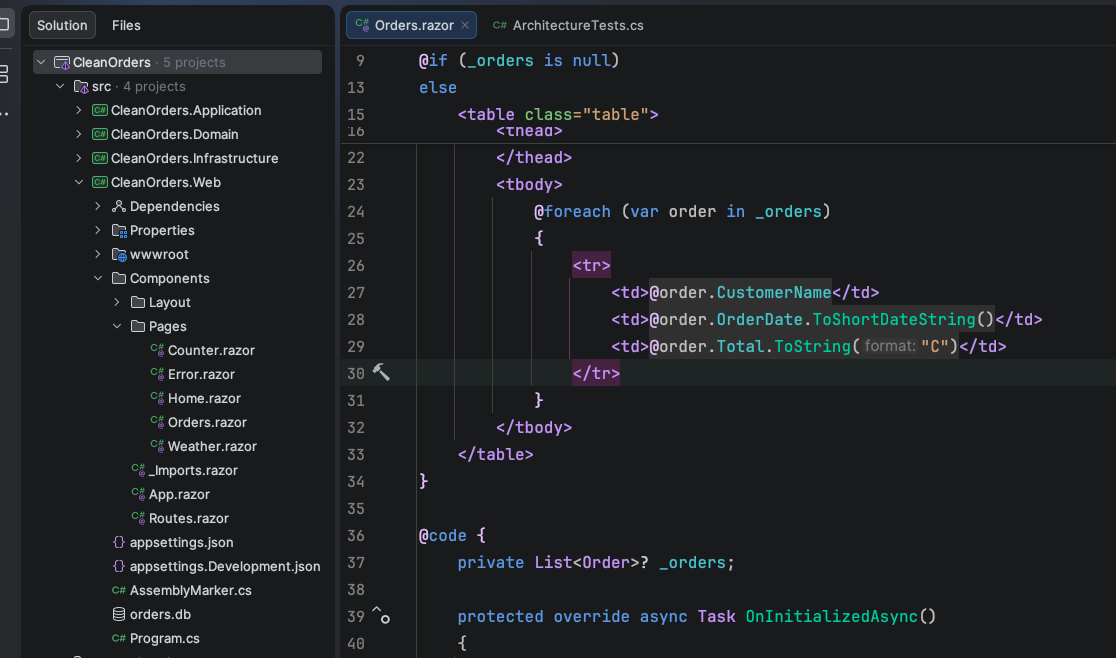Click the orders.db file icon
The image size is (1116, 658).
(x=119, y=614)
